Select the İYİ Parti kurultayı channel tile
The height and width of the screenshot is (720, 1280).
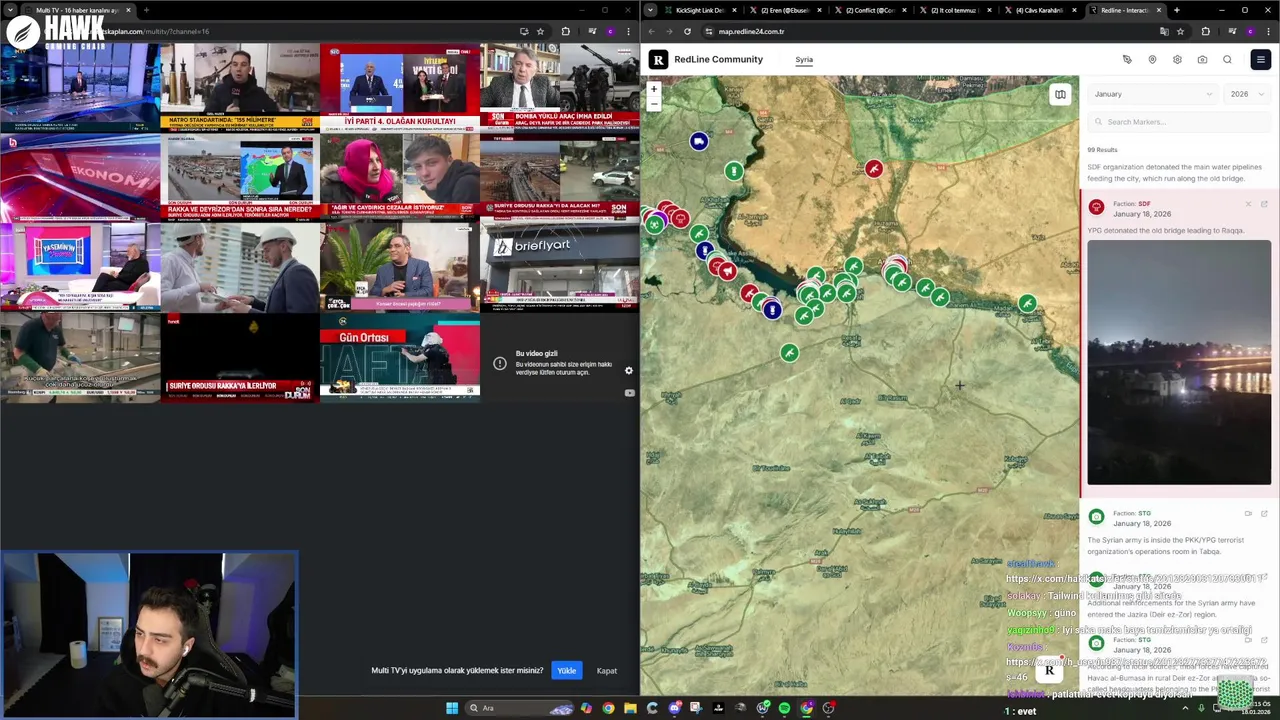click(x=400, y=87)
